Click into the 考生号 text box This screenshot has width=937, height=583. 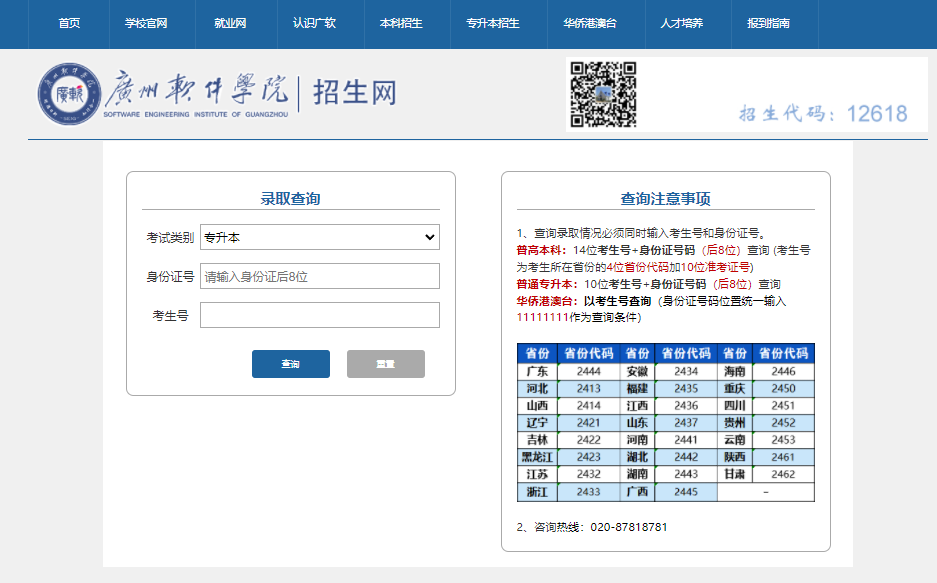319,315
